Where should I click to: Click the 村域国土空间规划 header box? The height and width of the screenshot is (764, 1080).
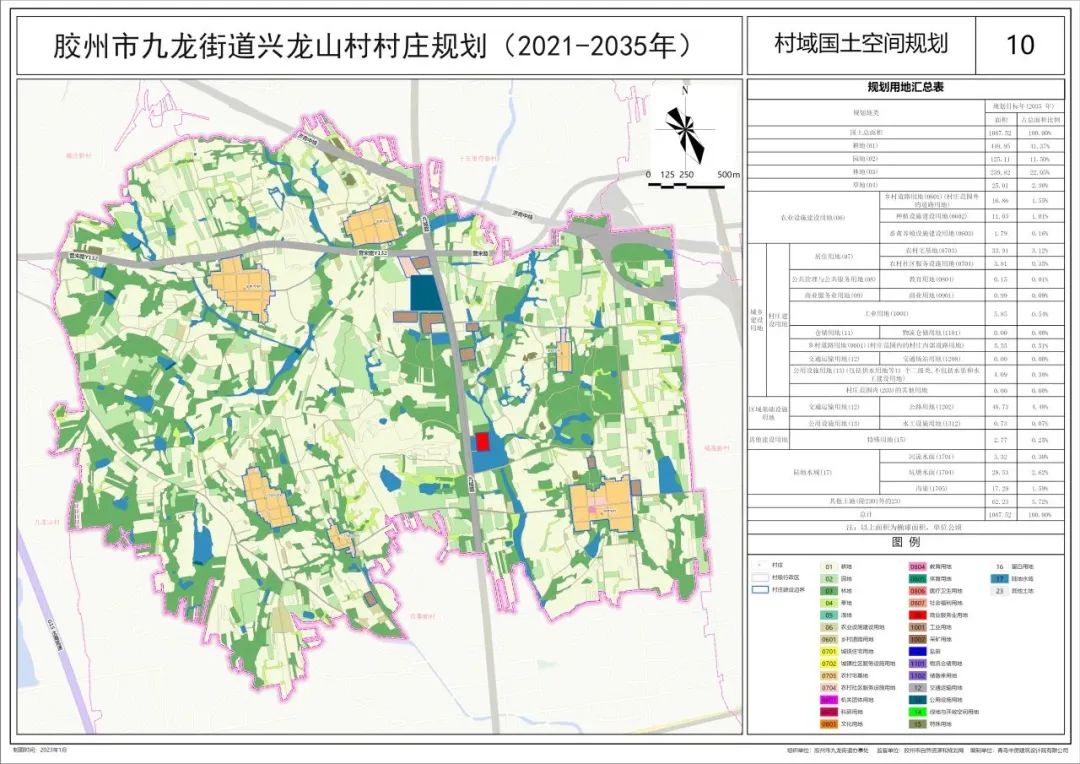coord(860,44)
